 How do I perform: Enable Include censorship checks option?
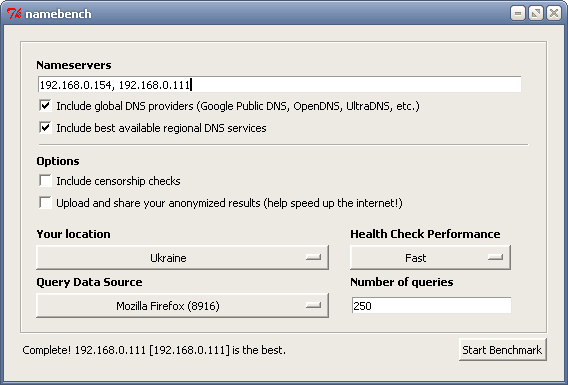(45, 180)
